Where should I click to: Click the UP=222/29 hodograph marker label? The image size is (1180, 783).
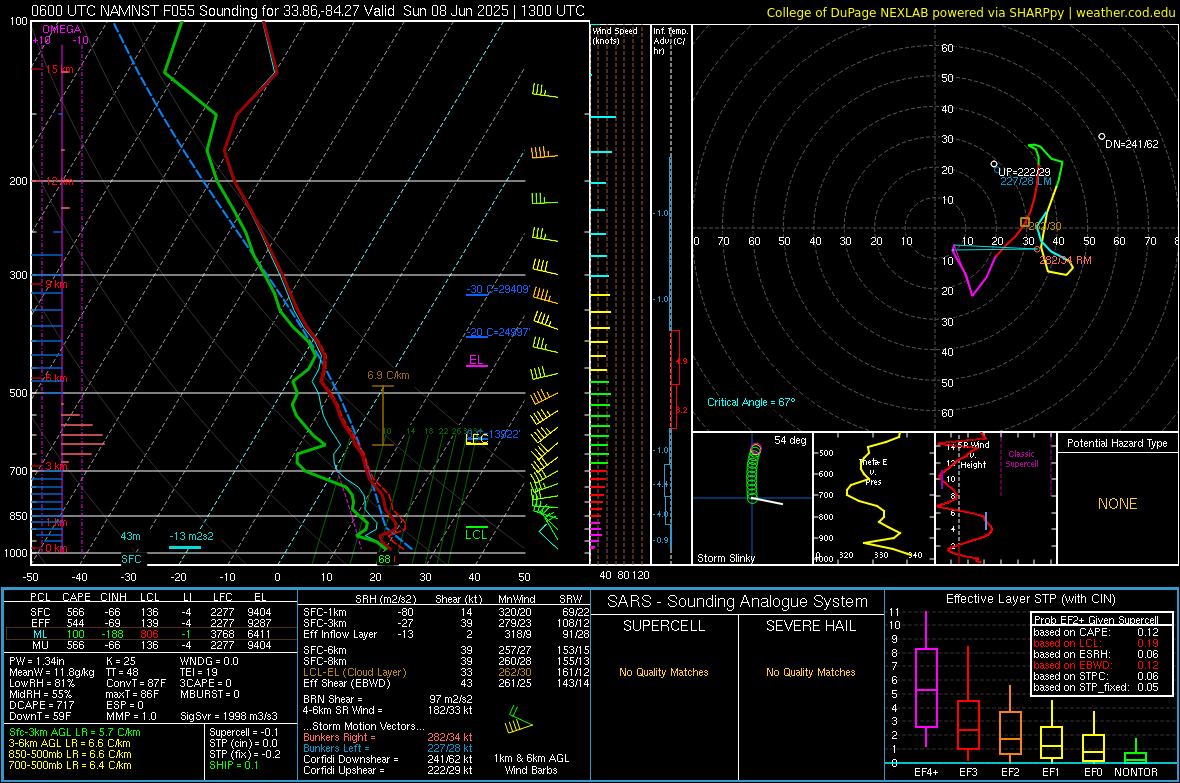point(1024,172)
